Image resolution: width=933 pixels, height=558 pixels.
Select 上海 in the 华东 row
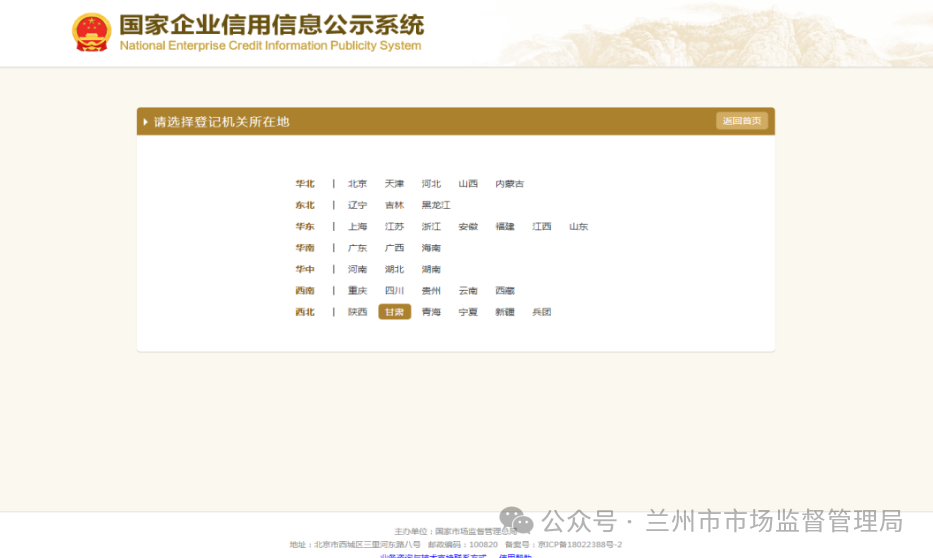tap(357, 227)
